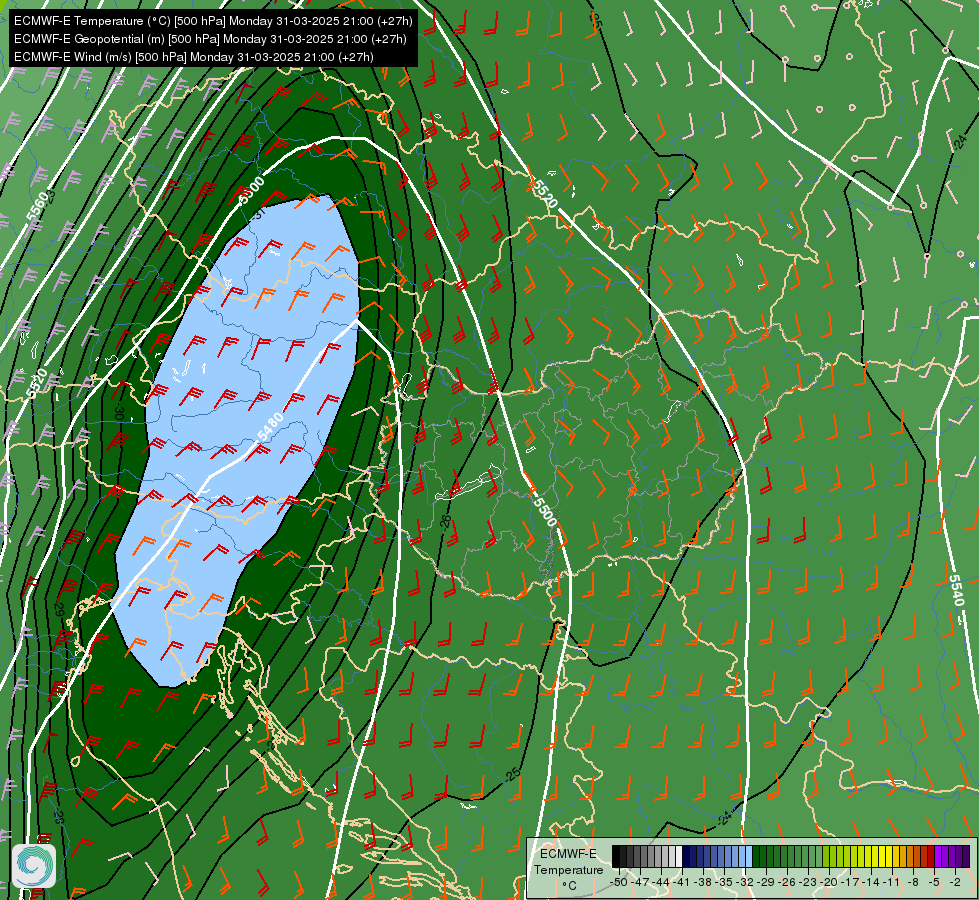Click the -20 value on the legend scale
The image size is (979, 900).
tap(830, 882)
